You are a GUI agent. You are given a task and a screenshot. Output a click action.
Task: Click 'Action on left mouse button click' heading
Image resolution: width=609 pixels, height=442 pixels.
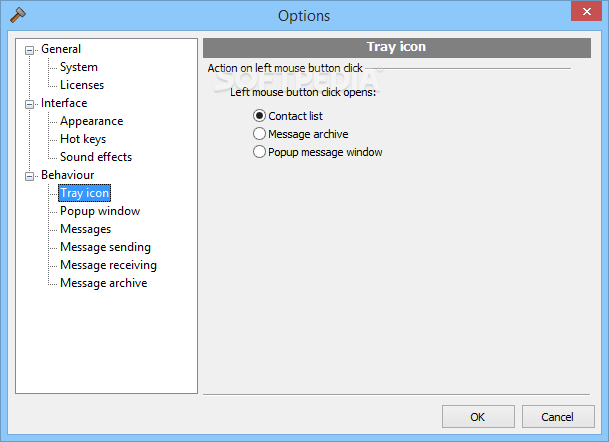[285, 68]
